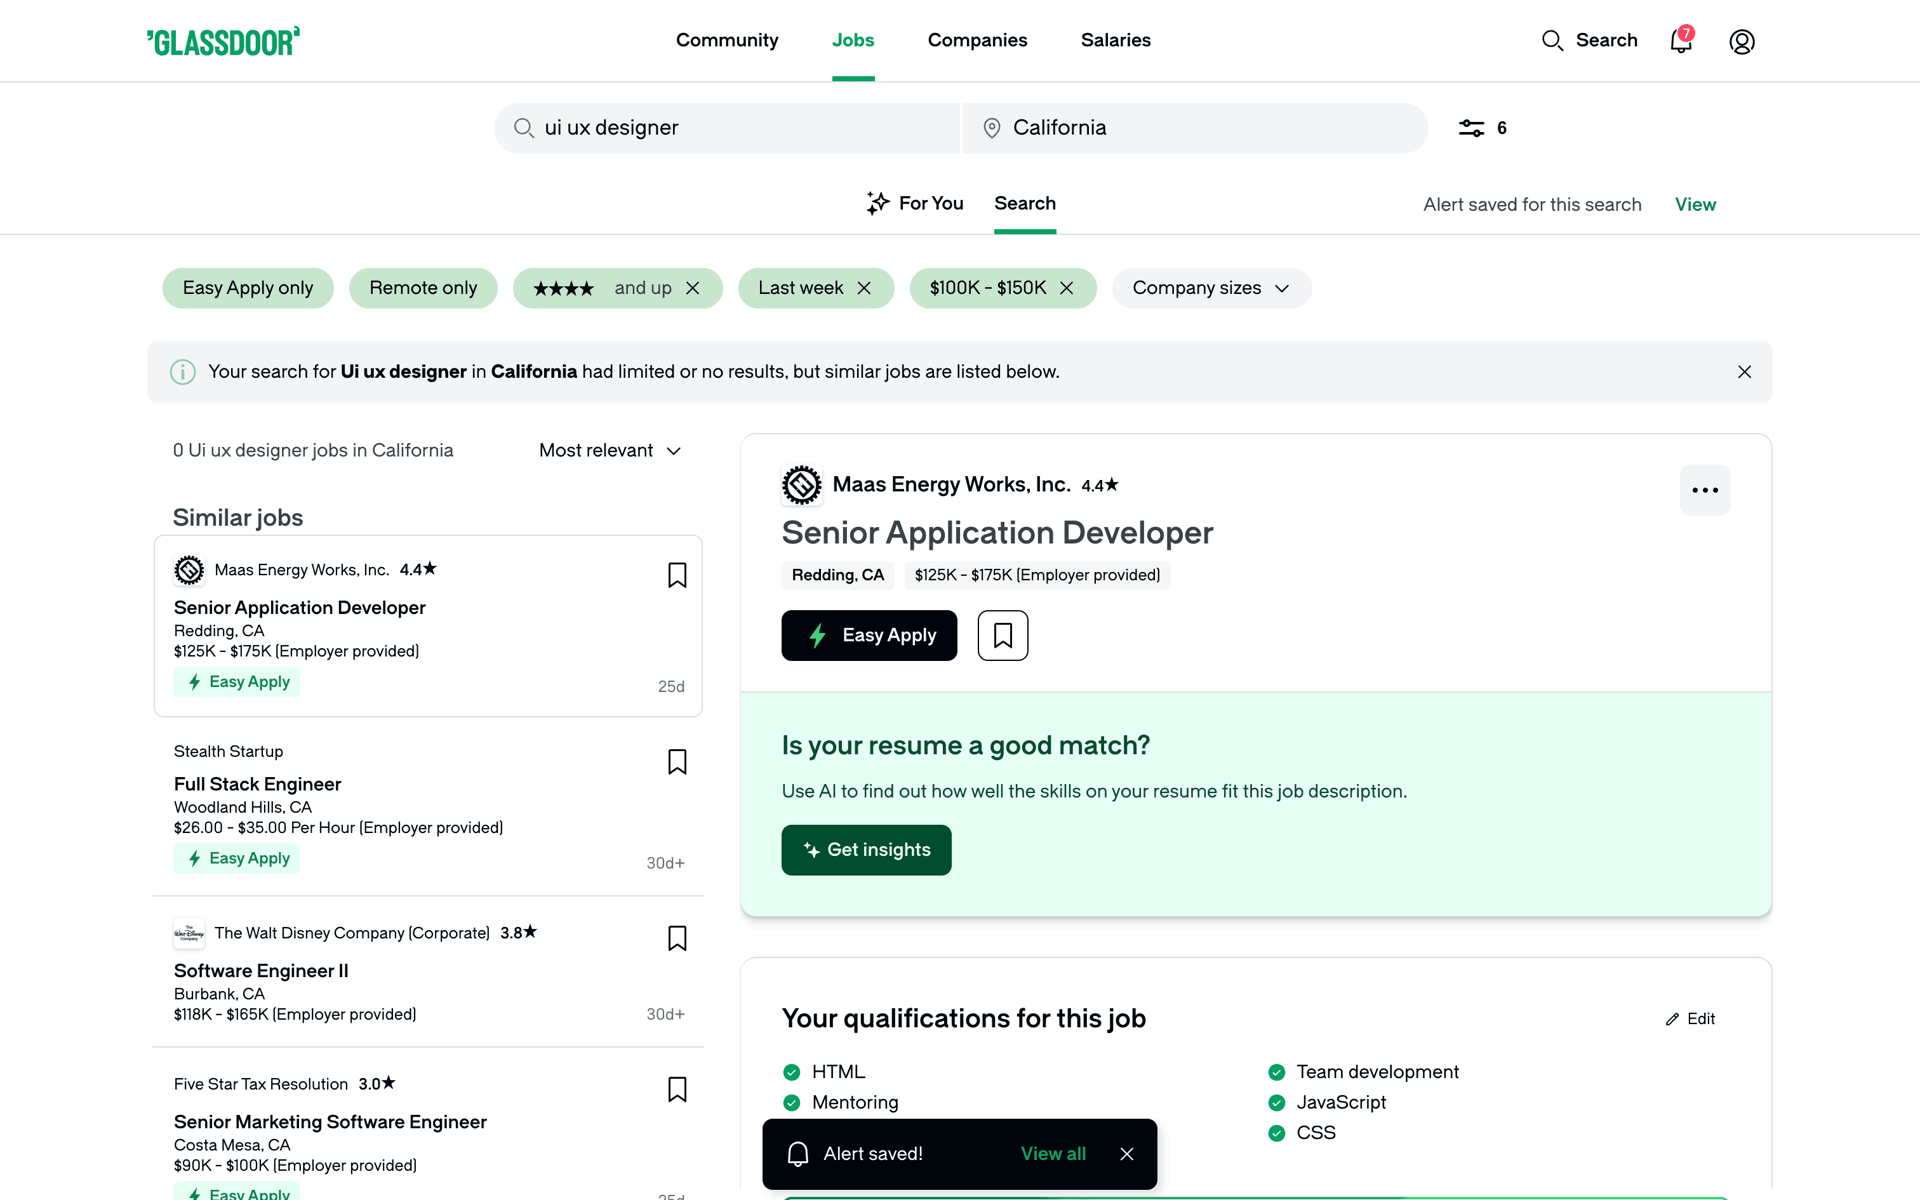This screenshot has width=1920, height=1200.
Task: Click the Walt Disney Company logo
Action: point(189,933)
